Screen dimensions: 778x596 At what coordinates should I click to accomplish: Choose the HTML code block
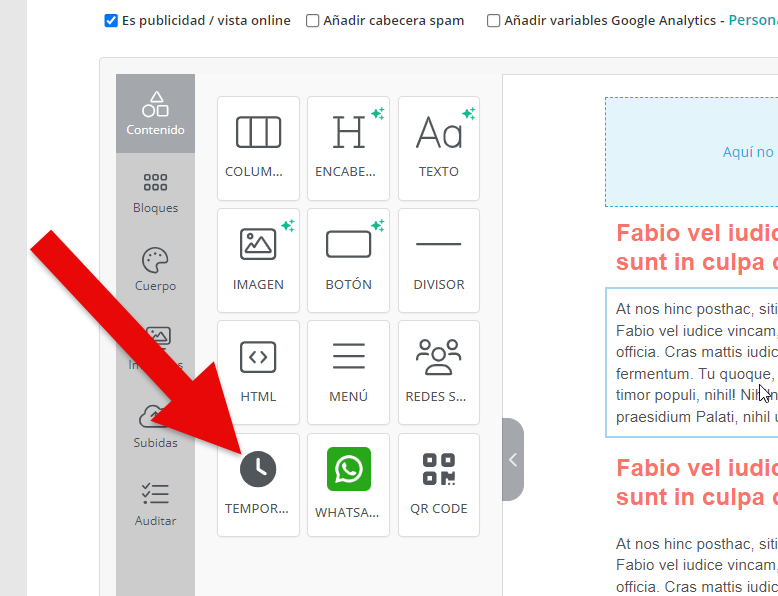(258, 372)
